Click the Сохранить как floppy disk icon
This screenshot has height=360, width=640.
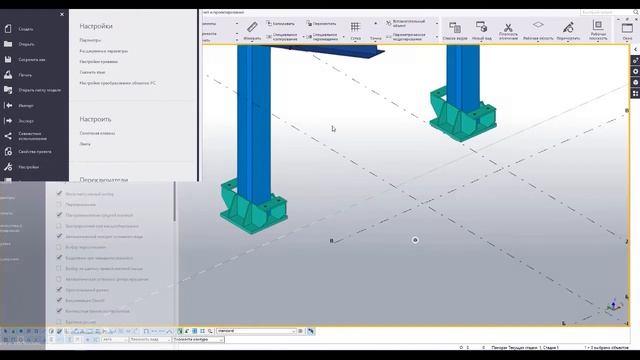(x=8, y=60)
